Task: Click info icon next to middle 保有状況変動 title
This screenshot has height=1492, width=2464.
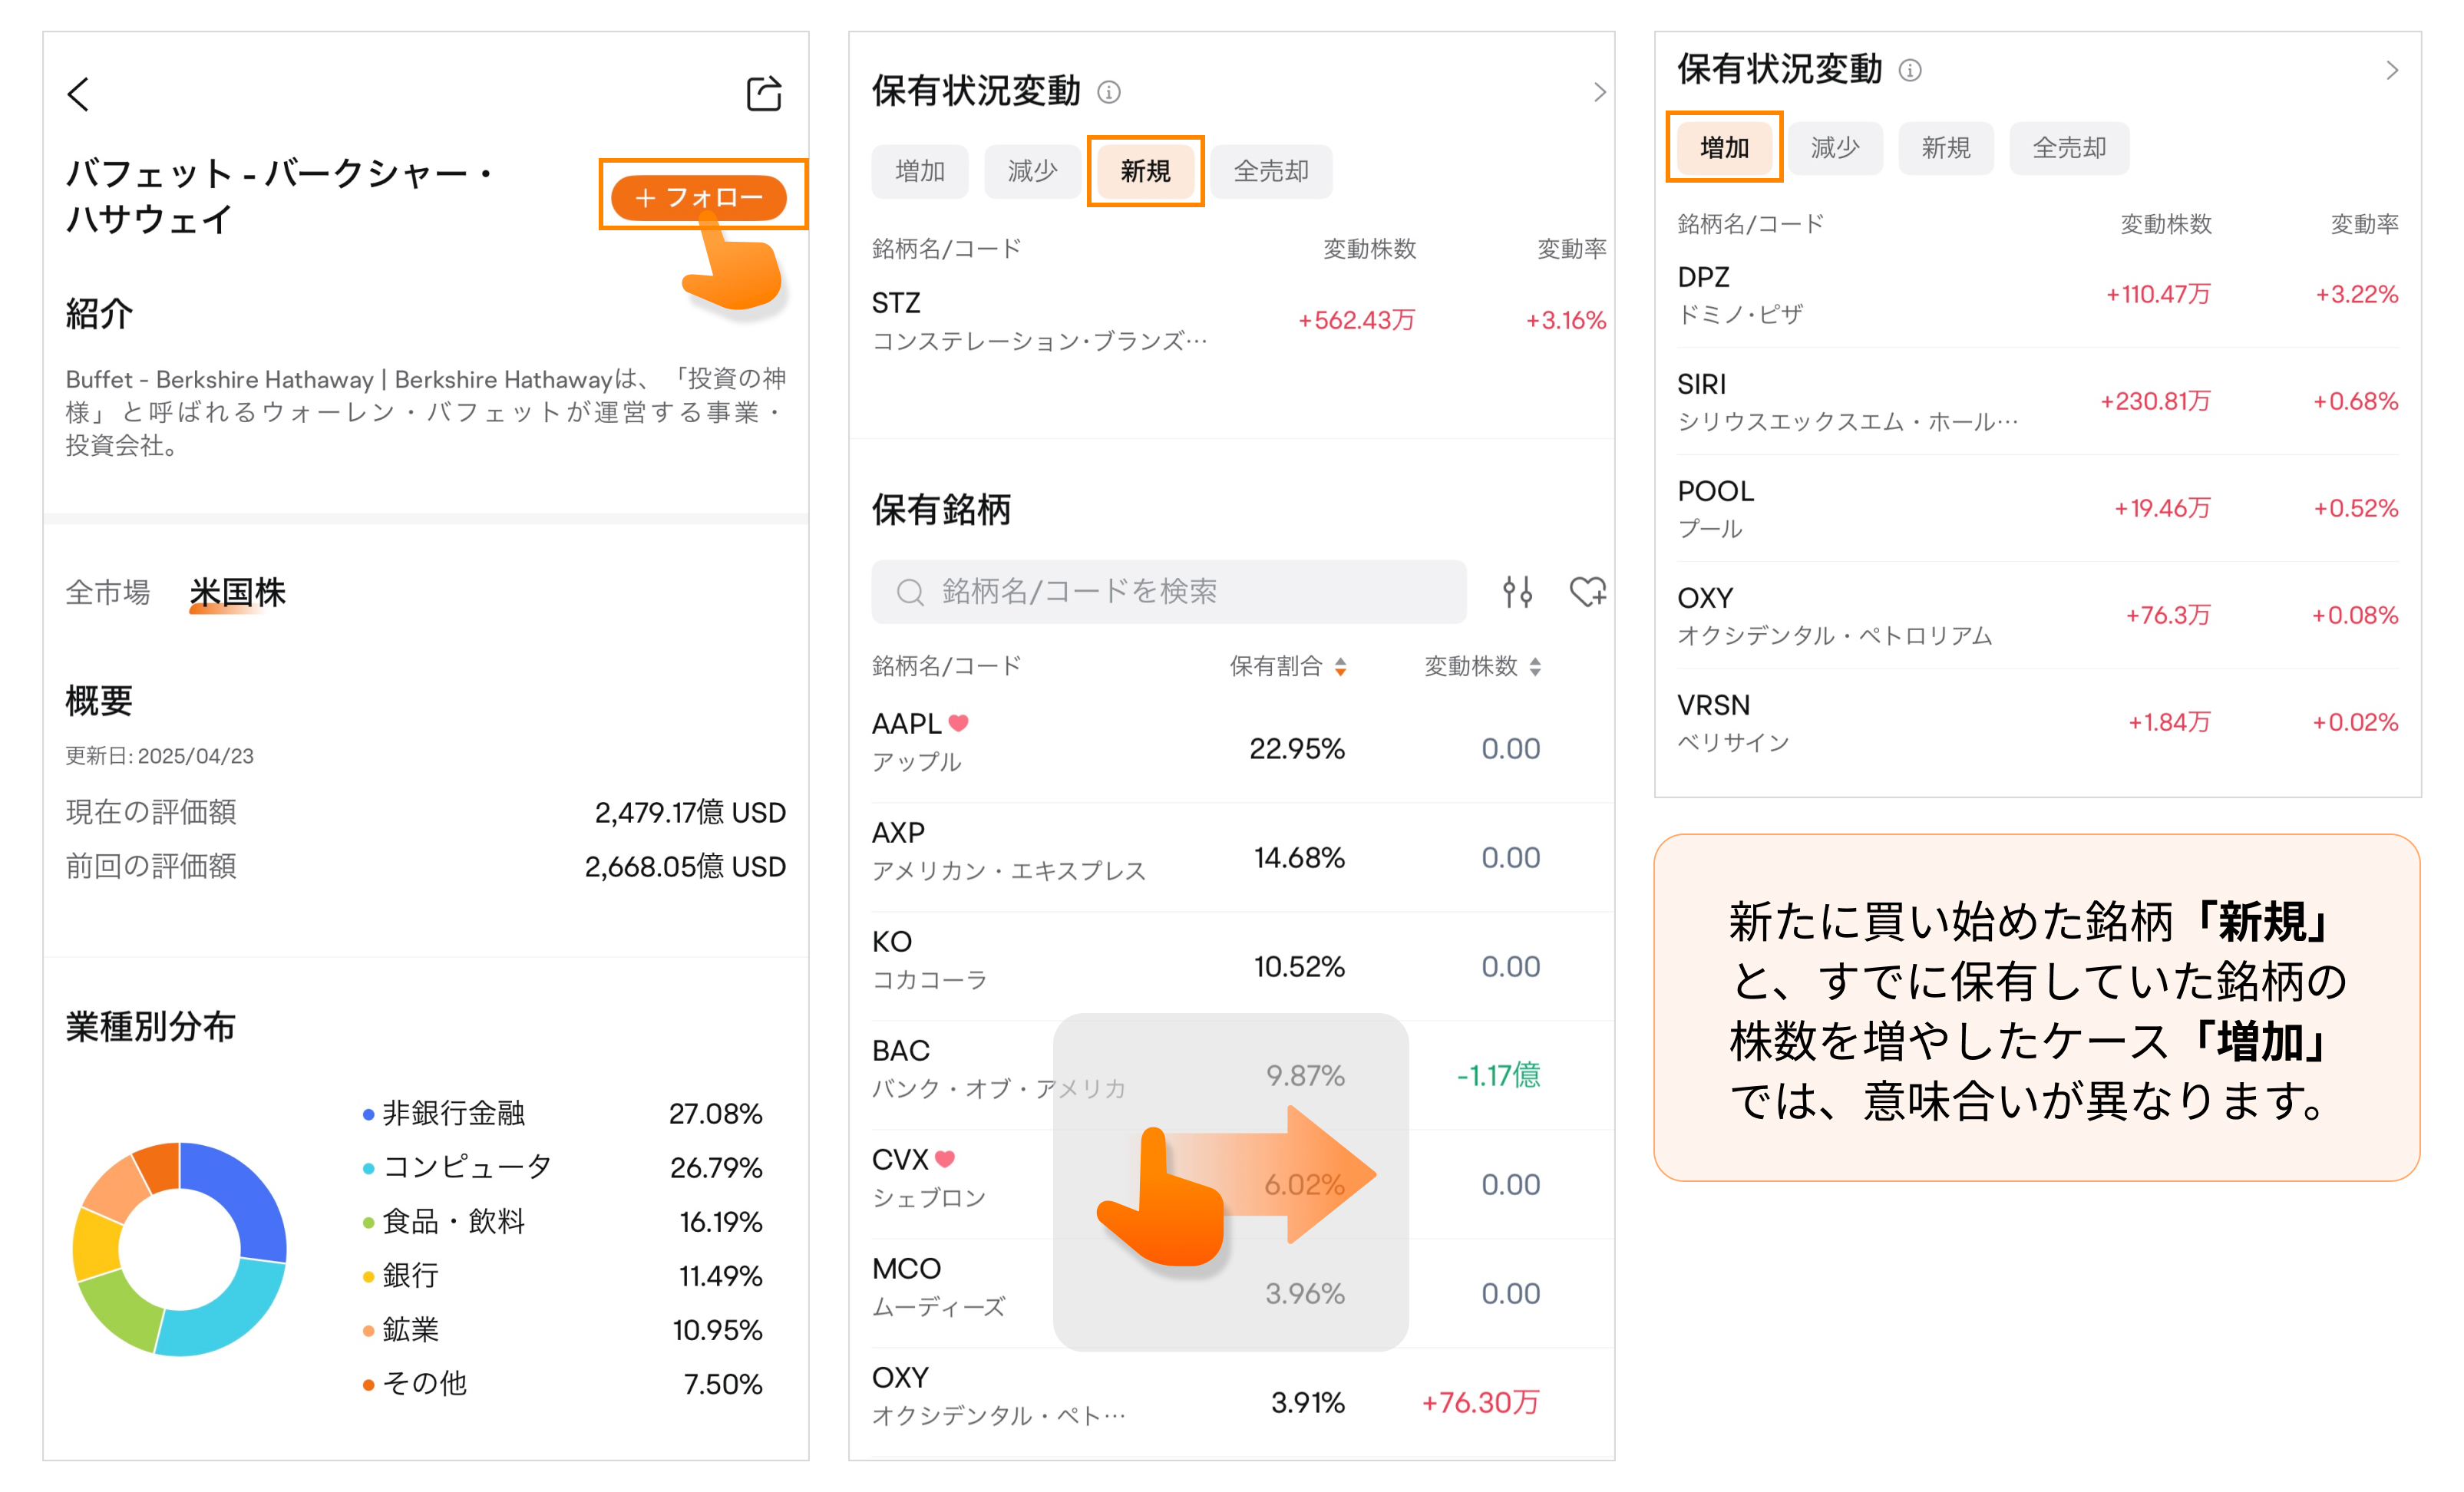Action: (1109, 93)
